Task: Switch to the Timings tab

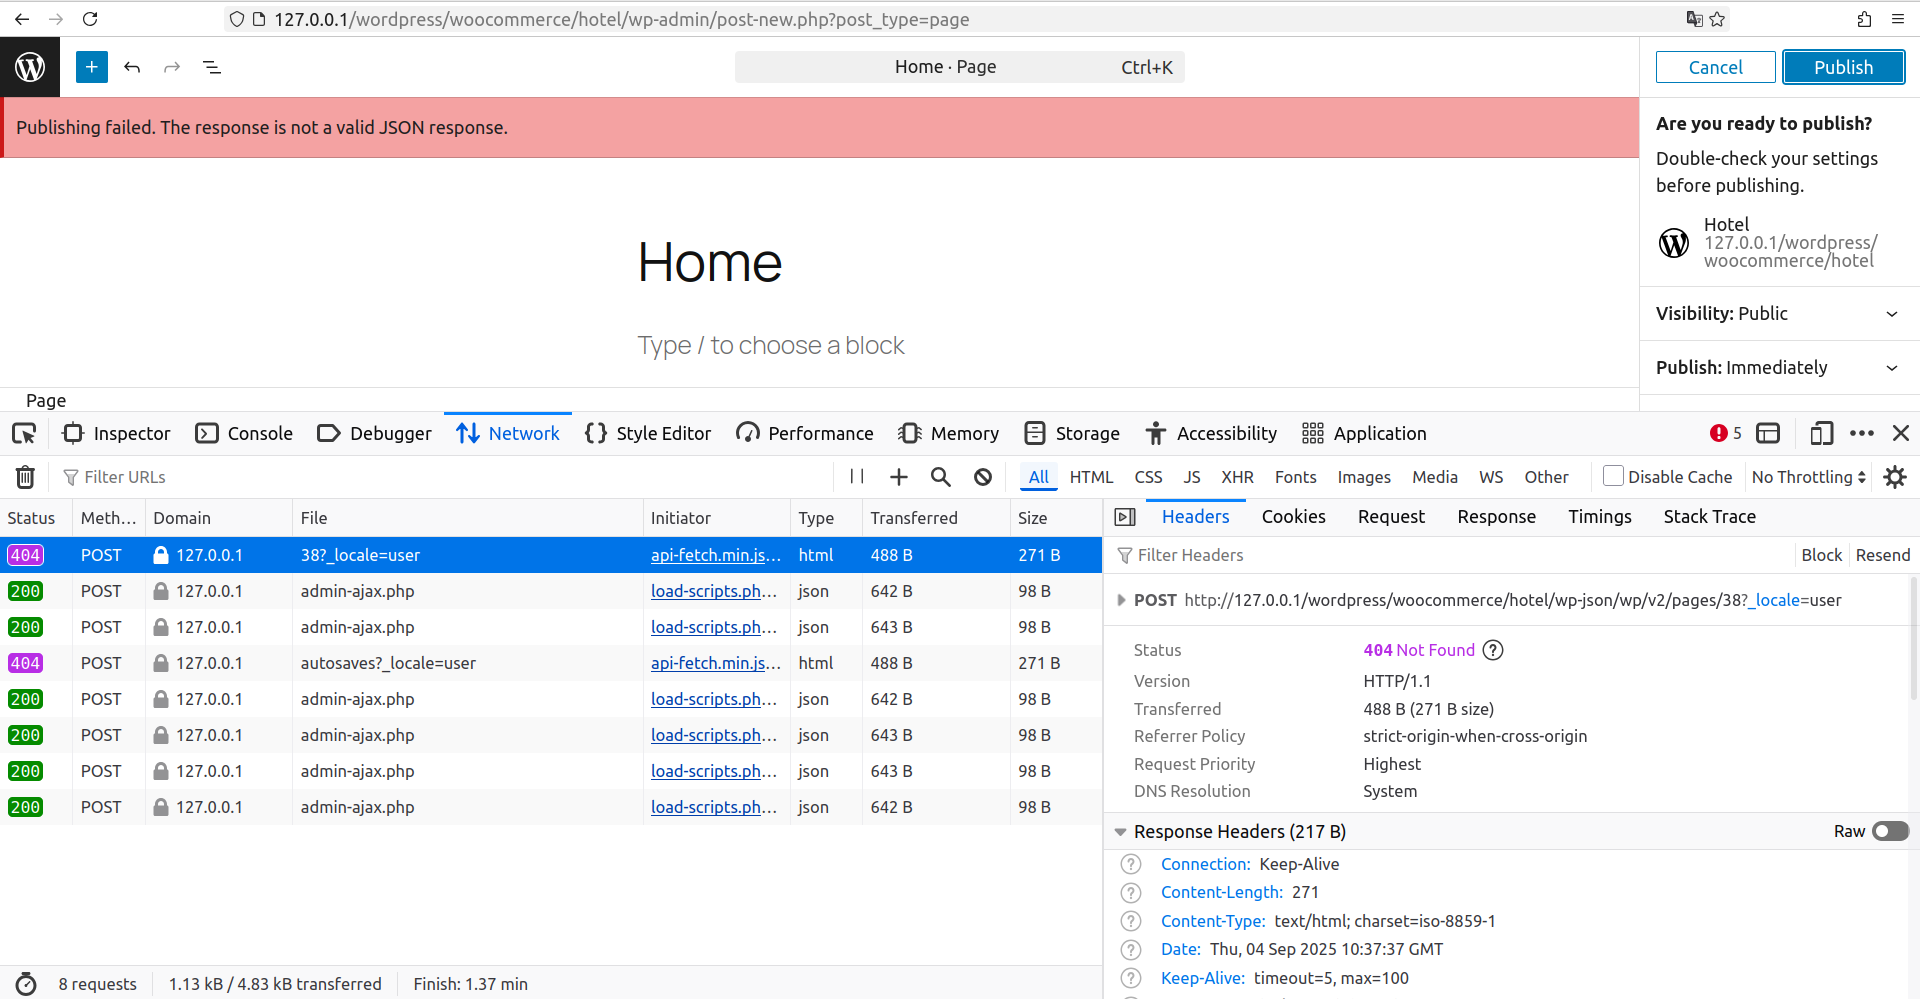Action: [x=1599, y=517]
